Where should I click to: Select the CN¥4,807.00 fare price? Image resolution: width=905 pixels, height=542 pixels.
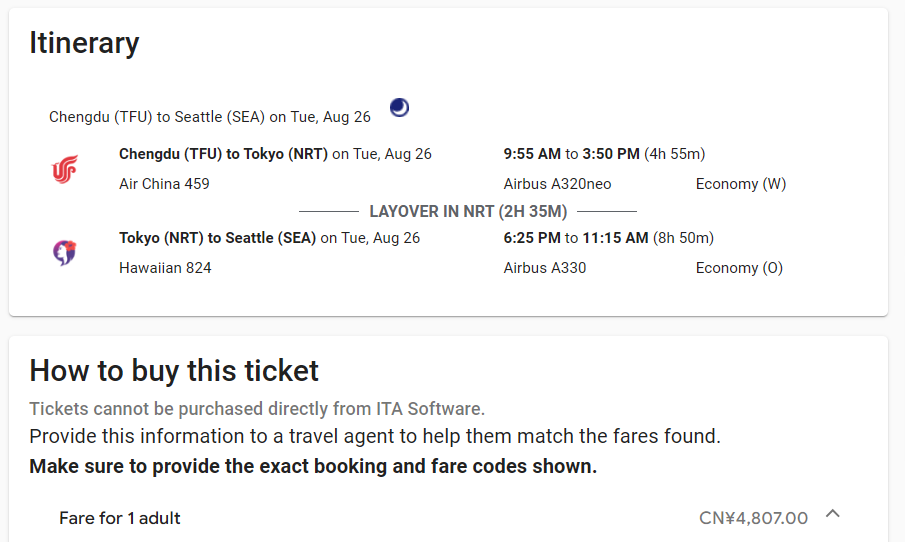tap(753, 518)
